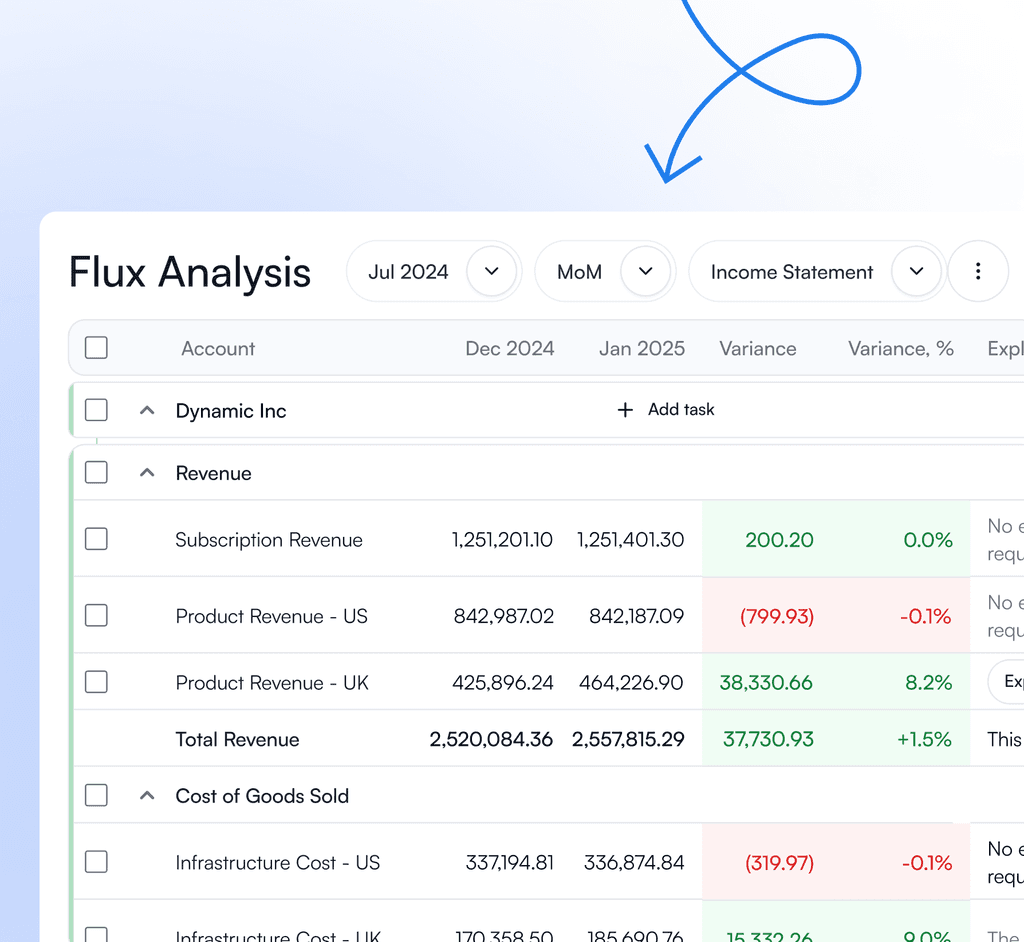
Task: Open the kebab menu next to Income Statement
Action: [x=978, y=271]
